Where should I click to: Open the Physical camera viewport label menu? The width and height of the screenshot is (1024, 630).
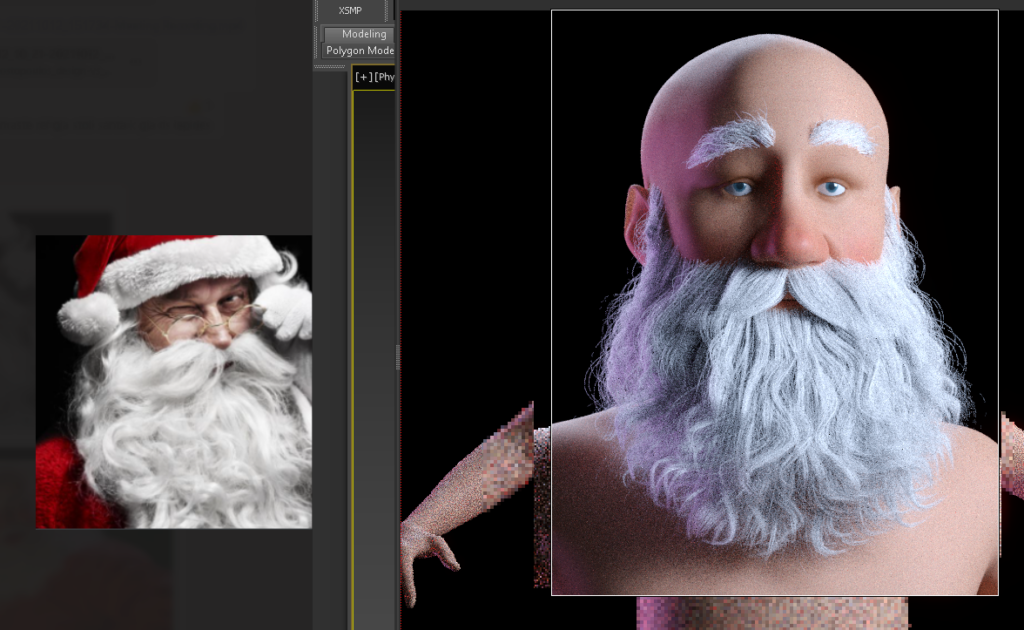(385, 77)
